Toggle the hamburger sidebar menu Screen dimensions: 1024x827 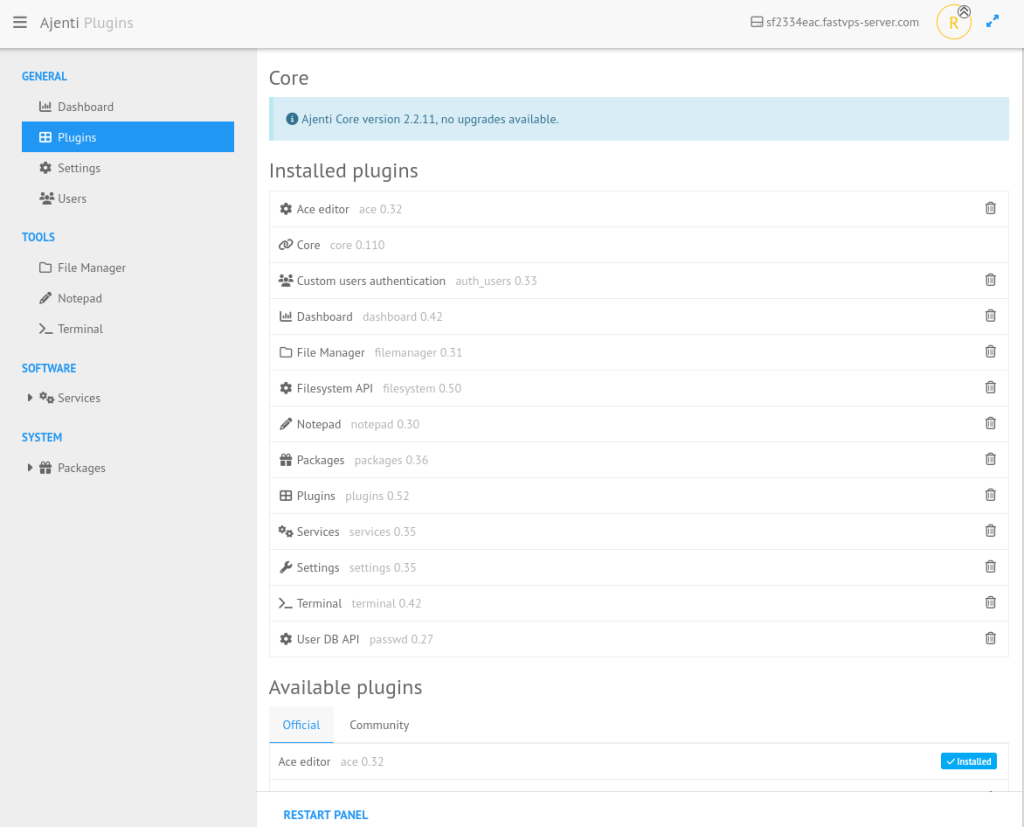20,23
